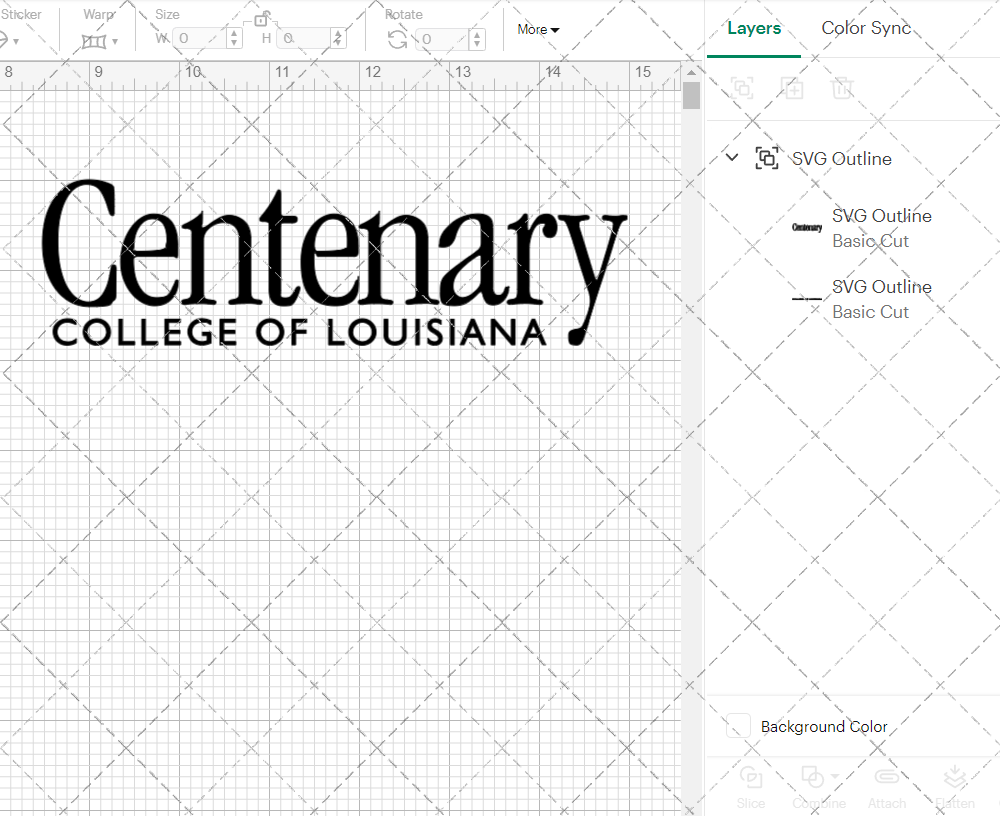The width and height of the screenshot is (1000, 816).
Task: Switch to the Color Sync tab
Action: [x=866, y=28]
